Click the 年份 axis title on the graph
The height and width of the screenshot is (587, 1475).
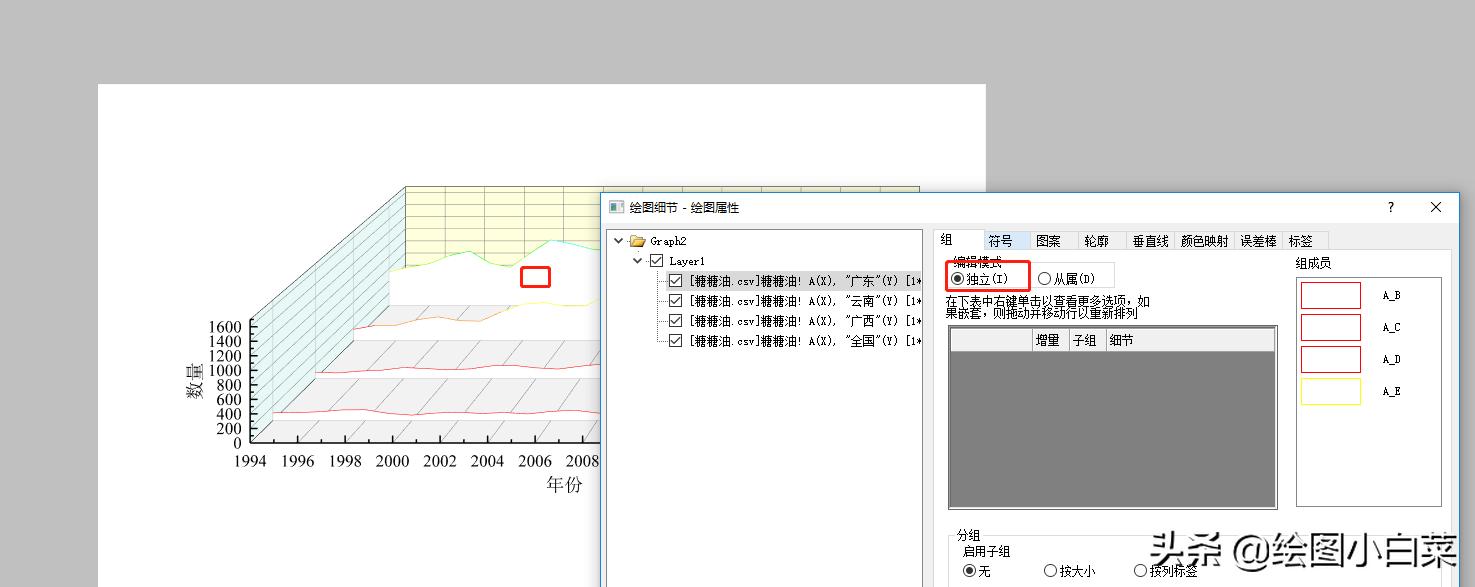coord(564,485)
